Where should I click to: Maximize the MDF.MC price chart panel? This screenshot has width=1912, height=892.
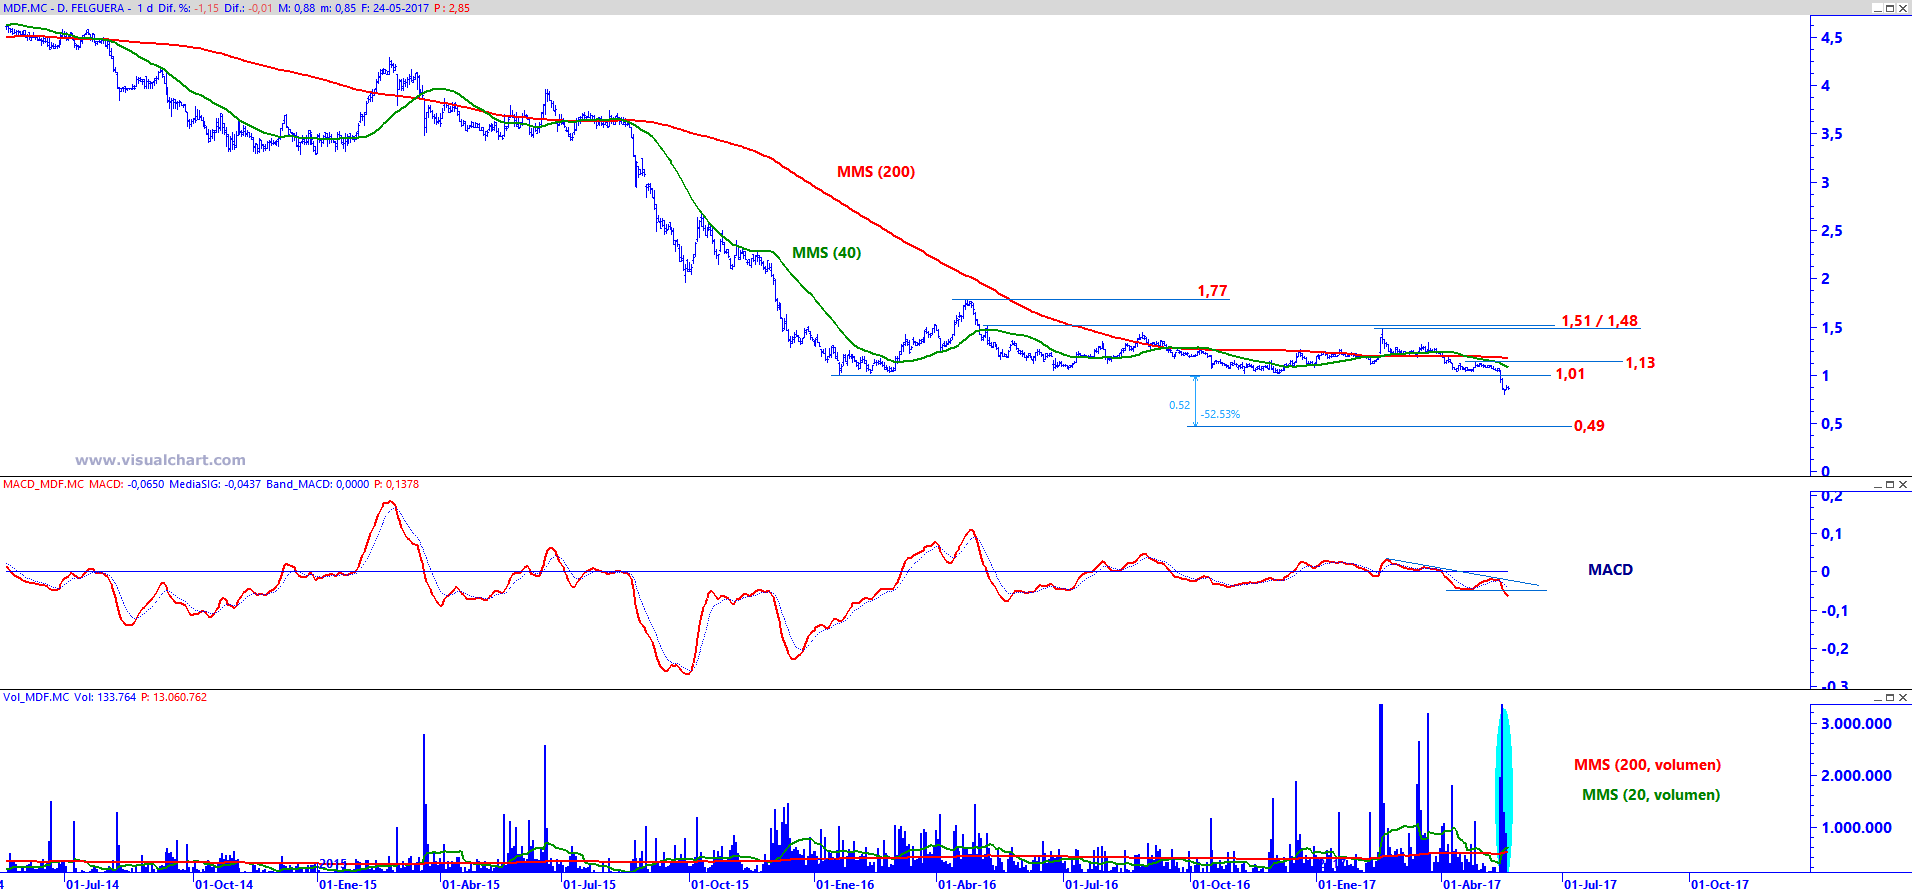point(1889,8)
